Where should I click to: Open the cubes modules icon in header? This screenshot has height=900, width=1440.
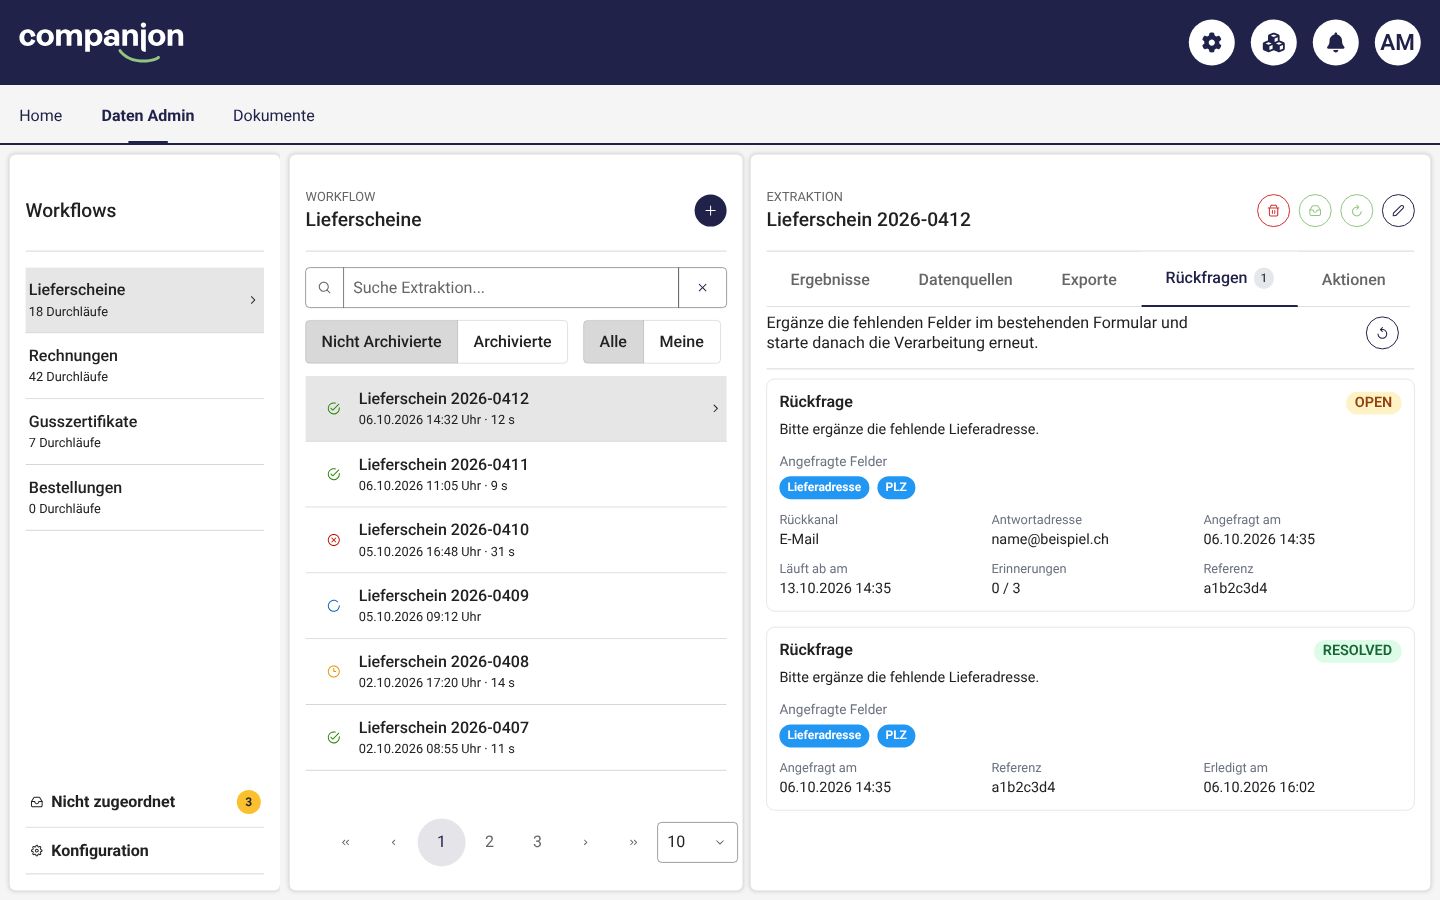click(1273, 43)
